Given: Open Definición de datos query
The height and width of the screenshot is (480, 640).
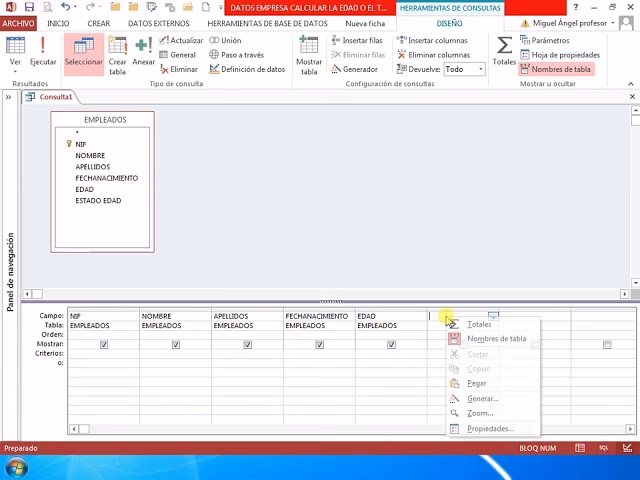Looking at the screenshot, I should pyautogui.click(x=247, y=69).
